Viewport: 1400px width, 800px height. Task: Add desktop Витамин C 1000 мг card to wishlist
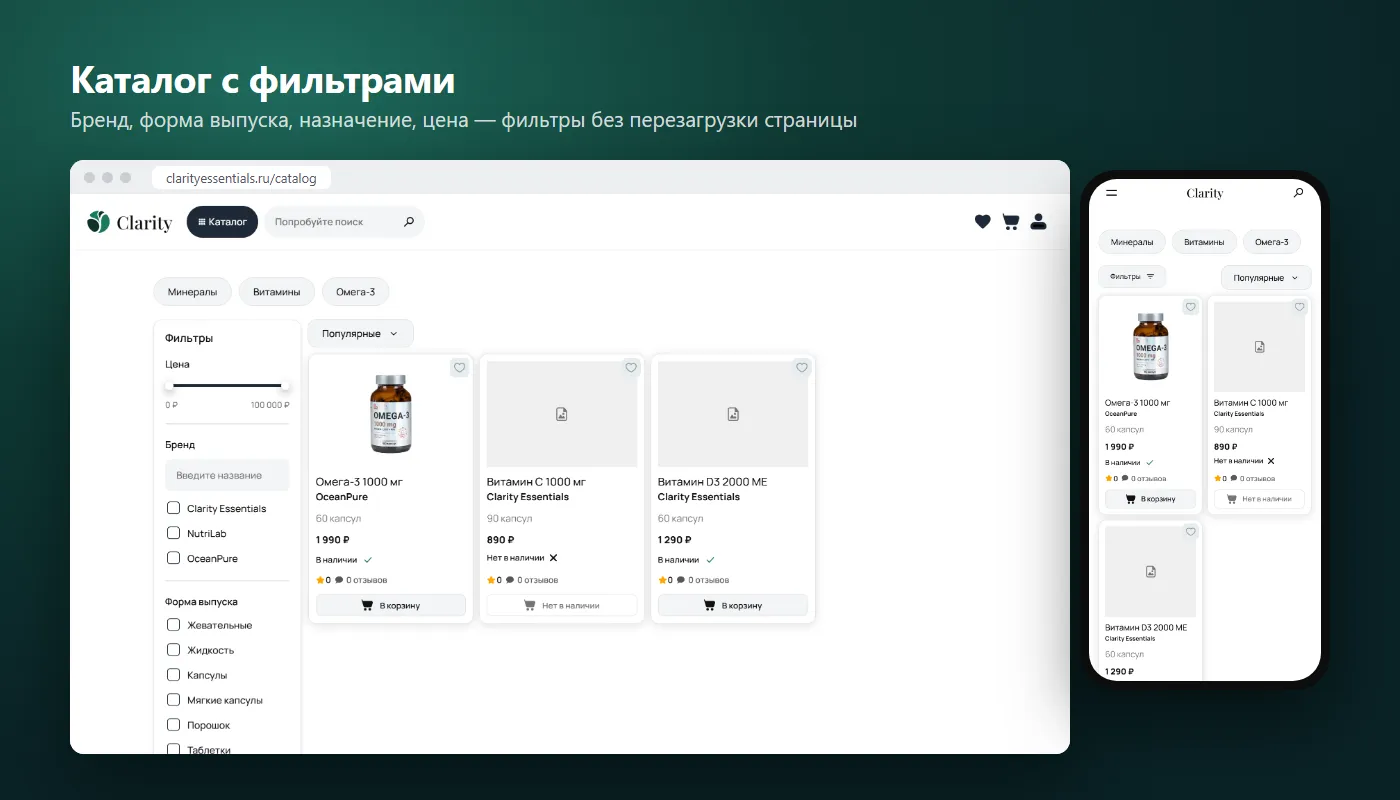(x=631, y=368)
